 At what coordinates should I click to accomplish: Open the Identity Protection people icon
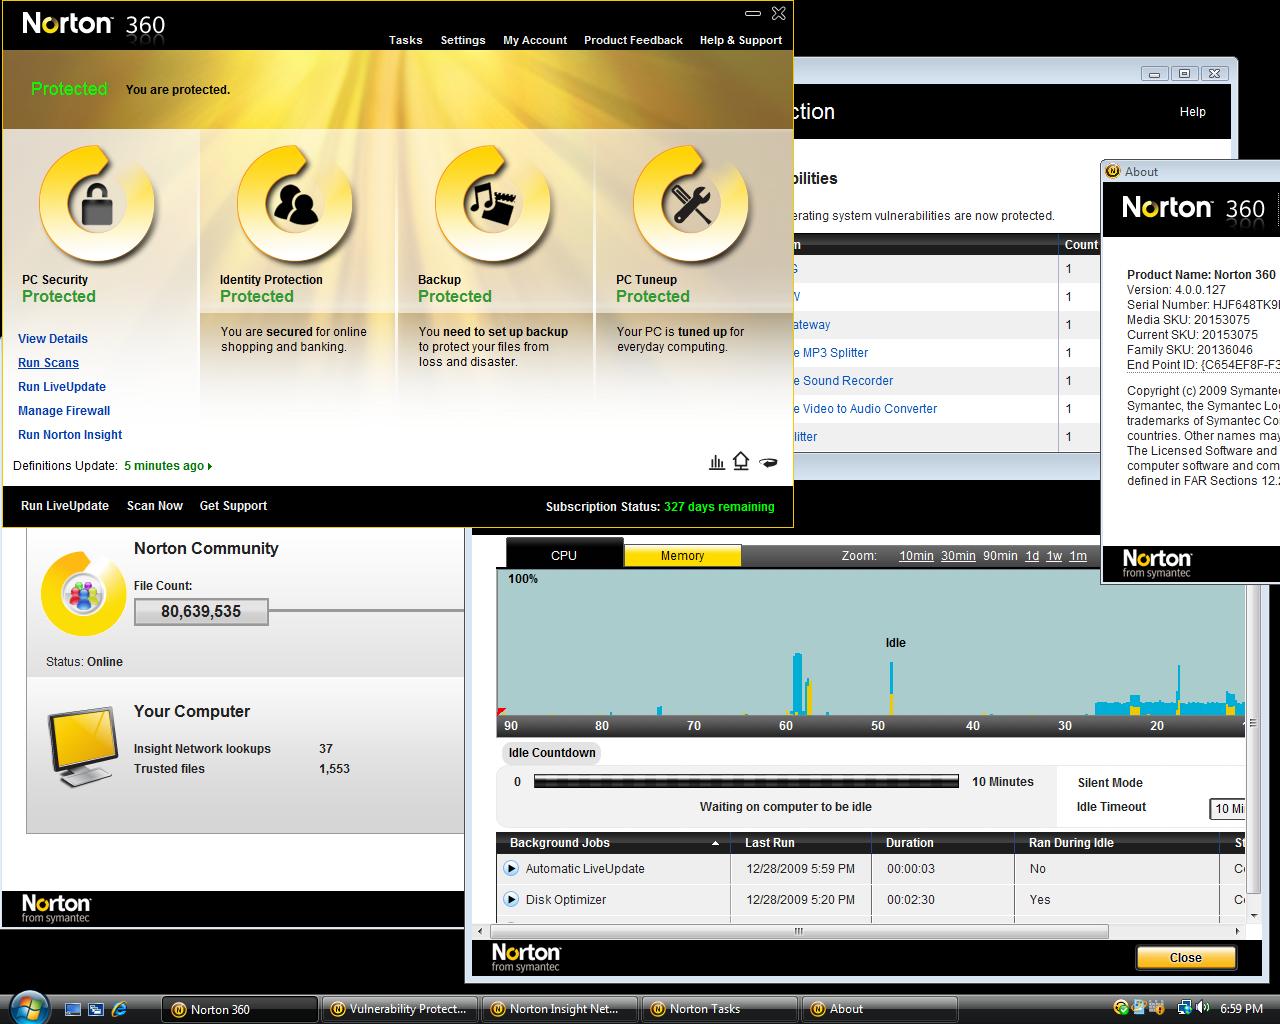pyautogui.click(x=294, y=204)
